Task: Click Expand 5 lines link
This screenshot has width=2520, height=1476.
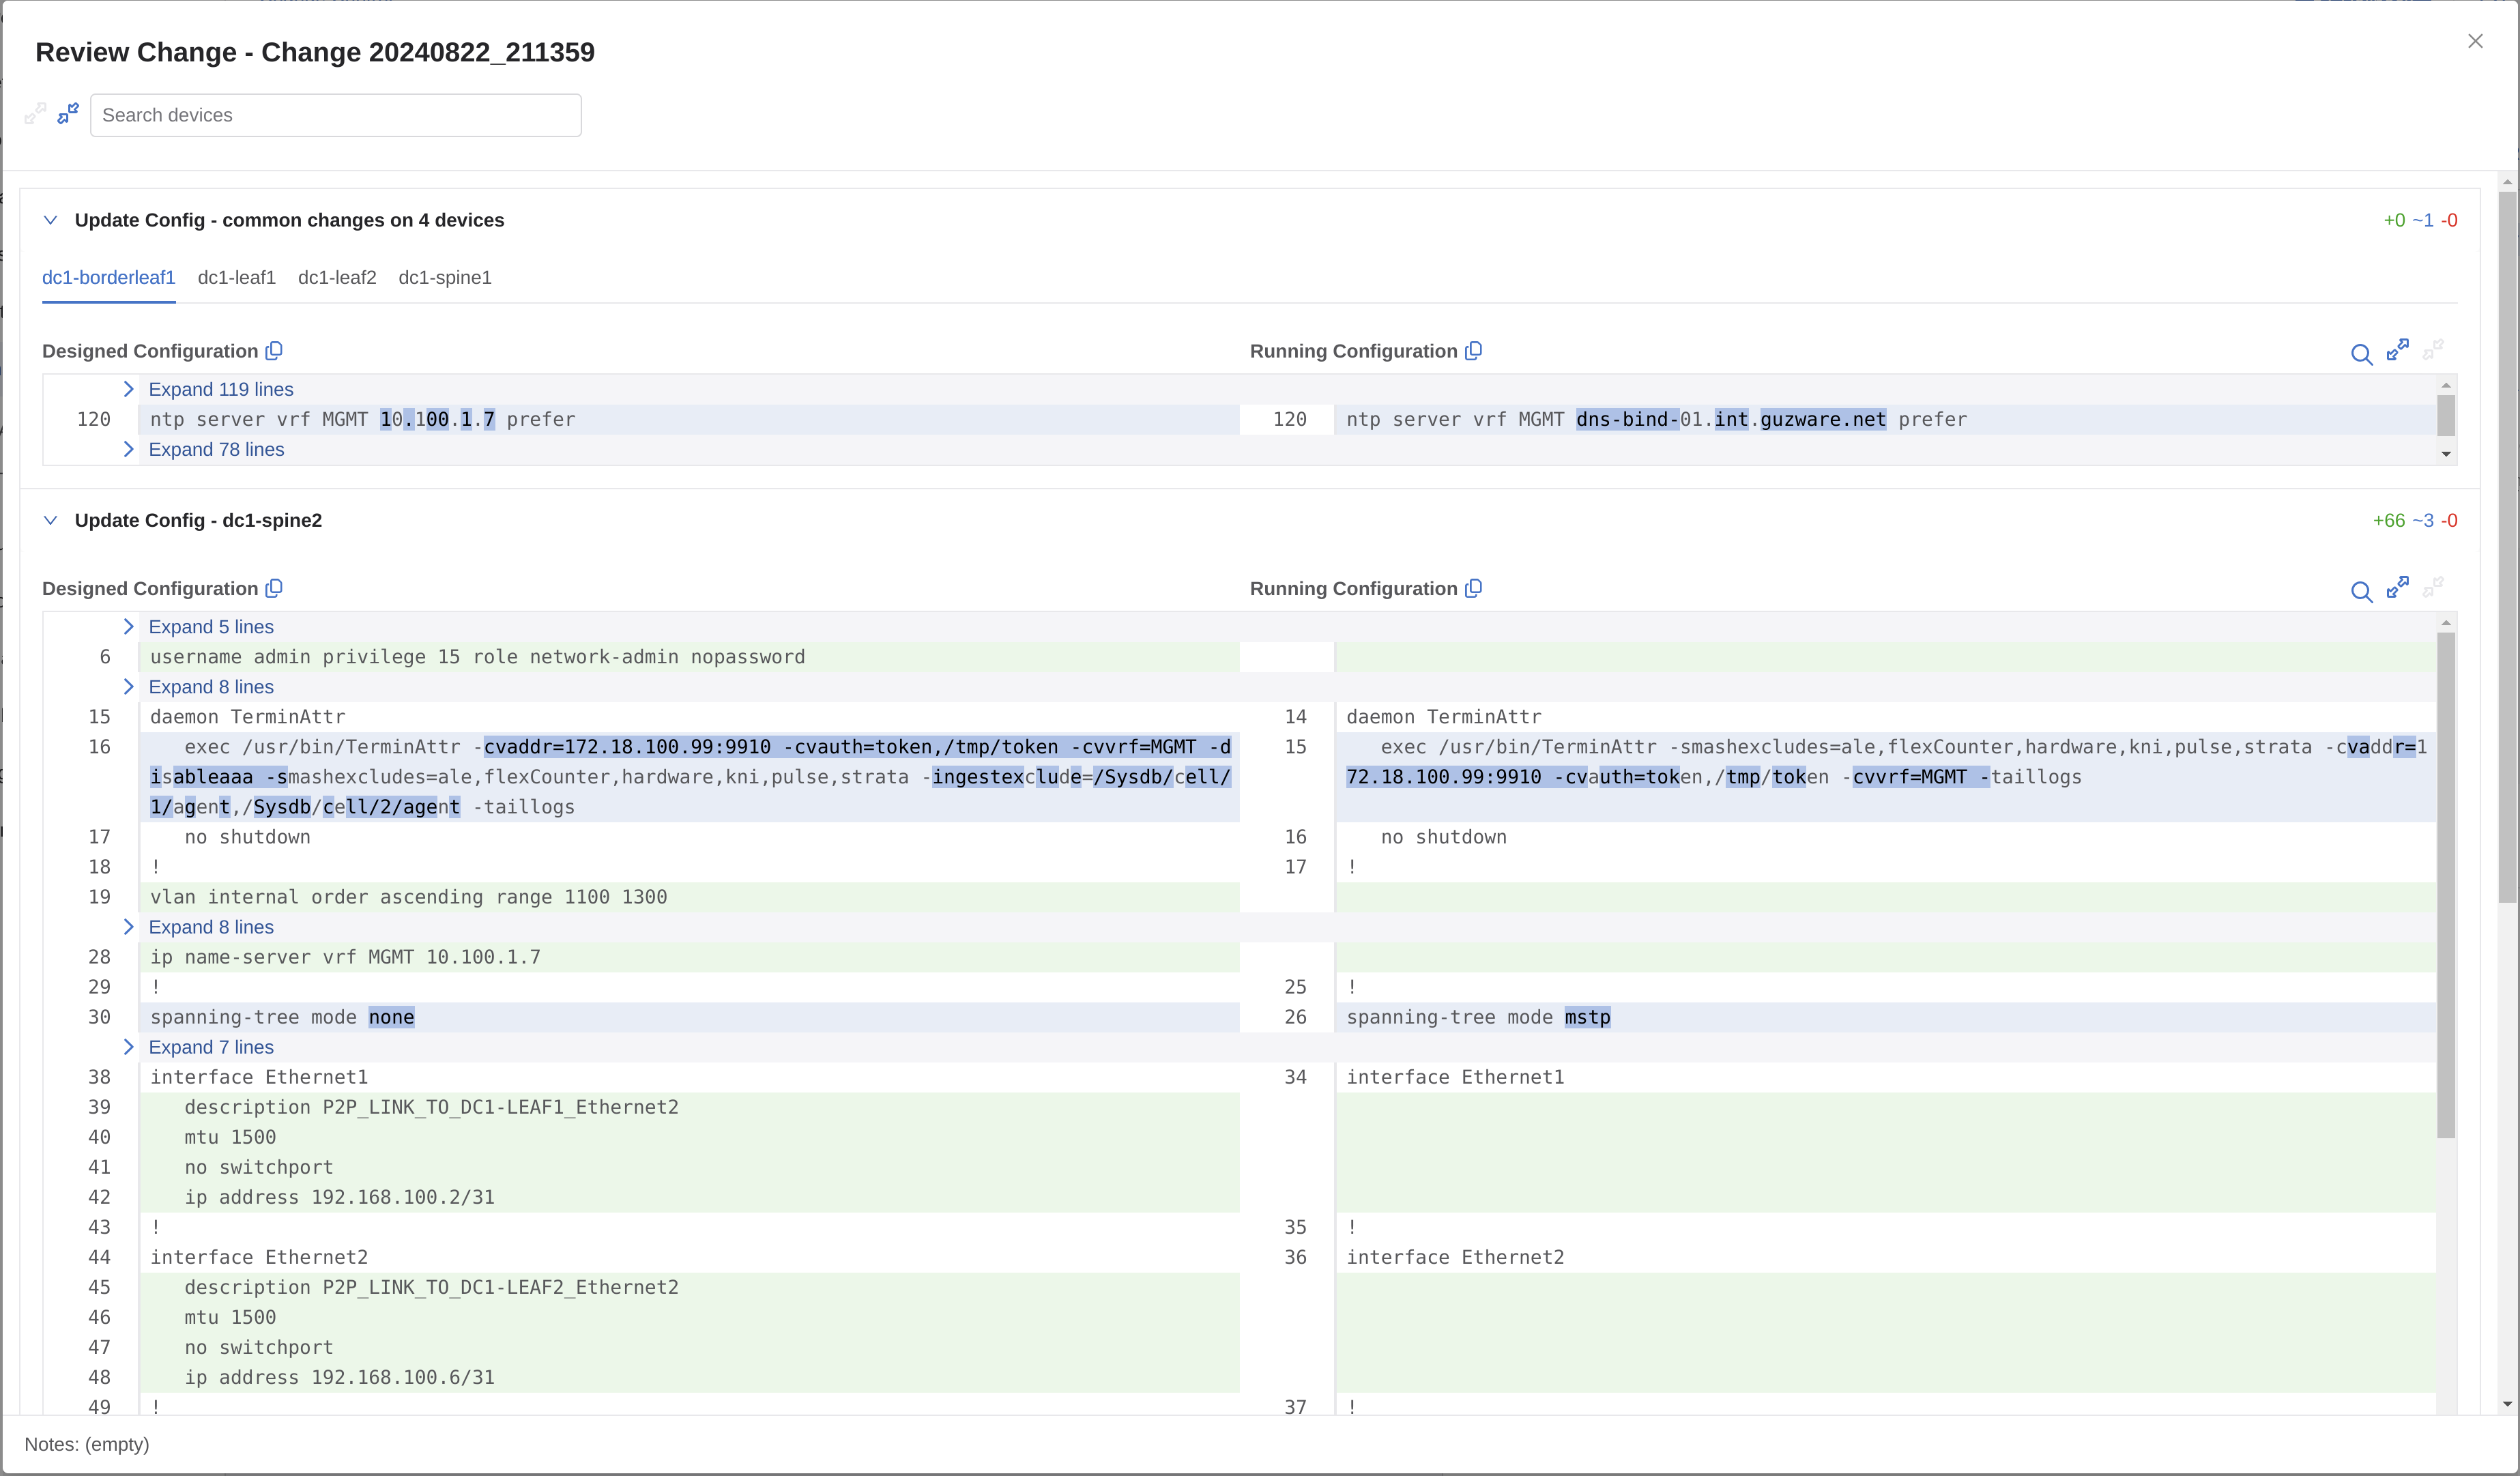Action: 211,627
